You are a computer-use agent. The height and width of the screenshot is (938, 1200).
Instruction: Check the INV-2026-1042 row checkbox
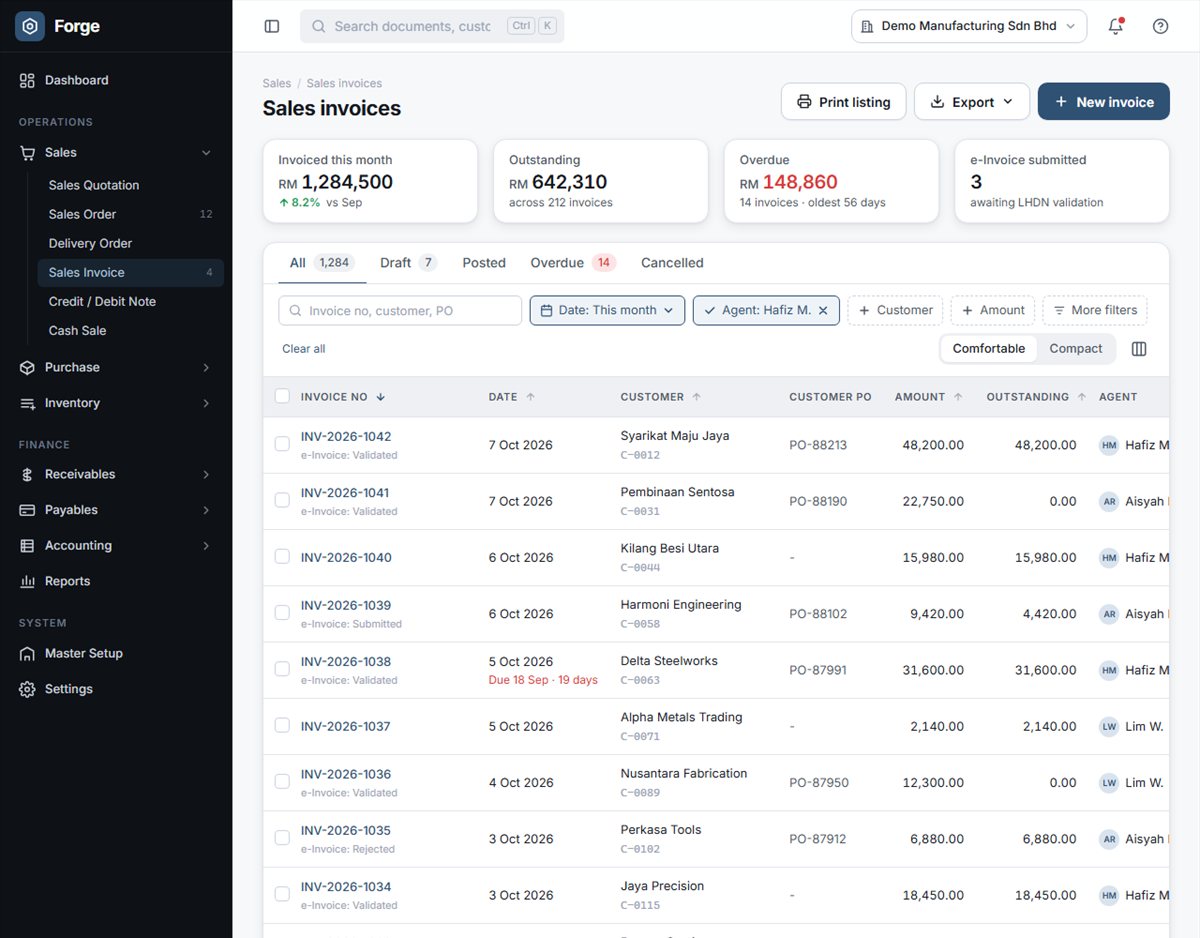pyautogui.click(x=282, y=444)
